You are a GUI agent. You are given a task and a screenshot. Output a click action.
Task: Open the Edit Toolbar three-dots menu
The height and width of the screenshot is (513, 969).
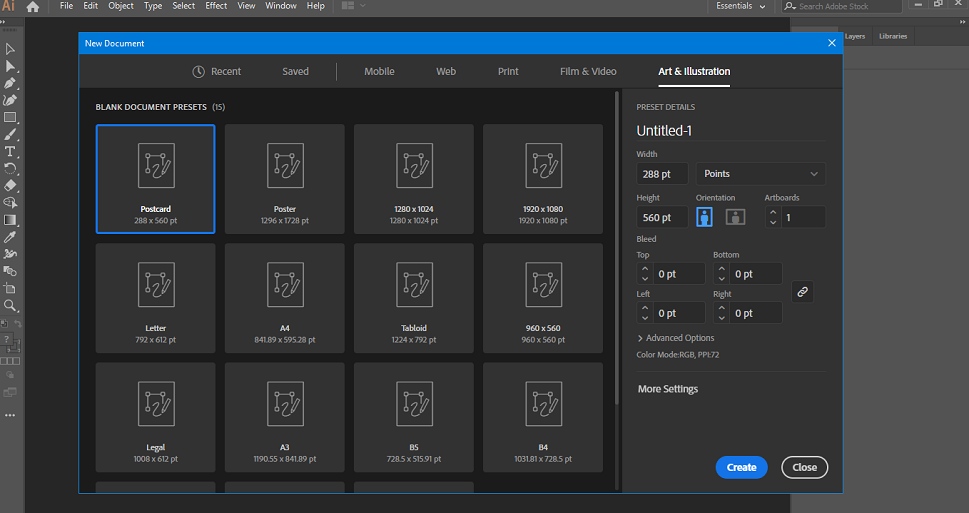pyautogui.click(x=10, y=415)
